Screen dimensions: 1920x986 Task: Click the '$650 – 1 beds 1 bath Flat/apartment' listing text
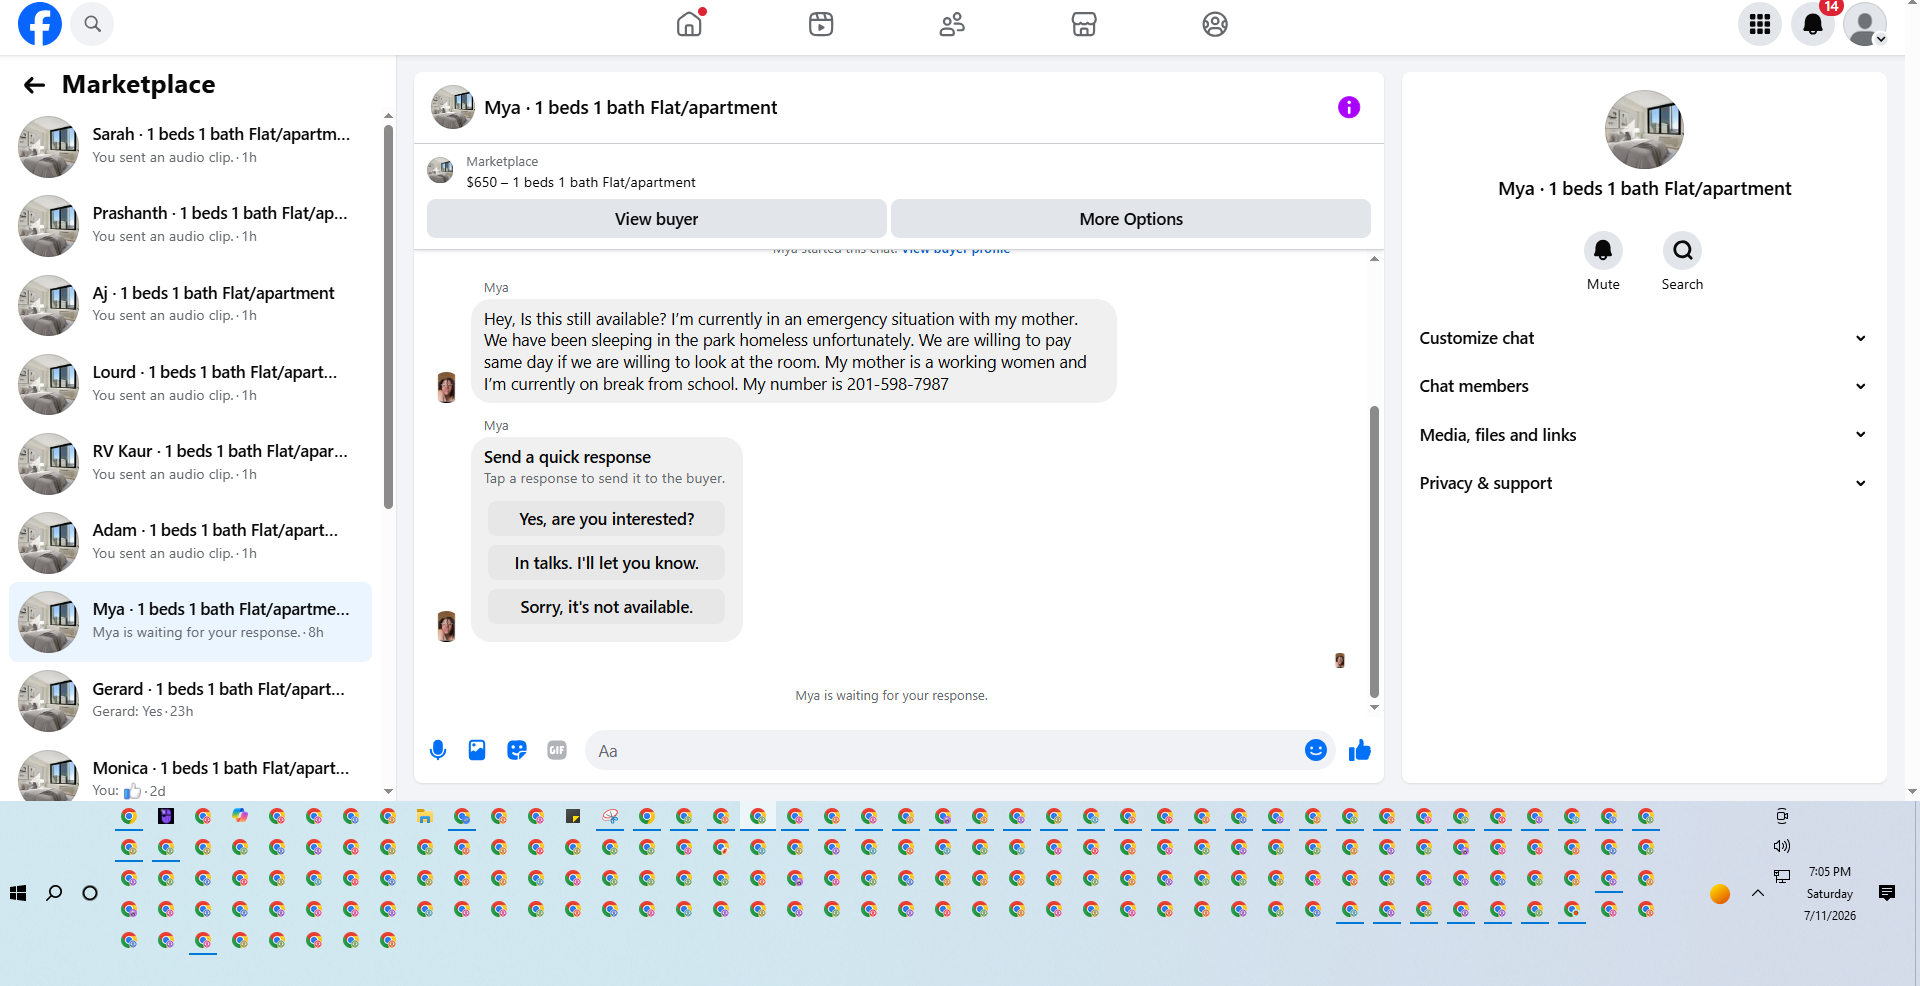(x=581, y=182)
